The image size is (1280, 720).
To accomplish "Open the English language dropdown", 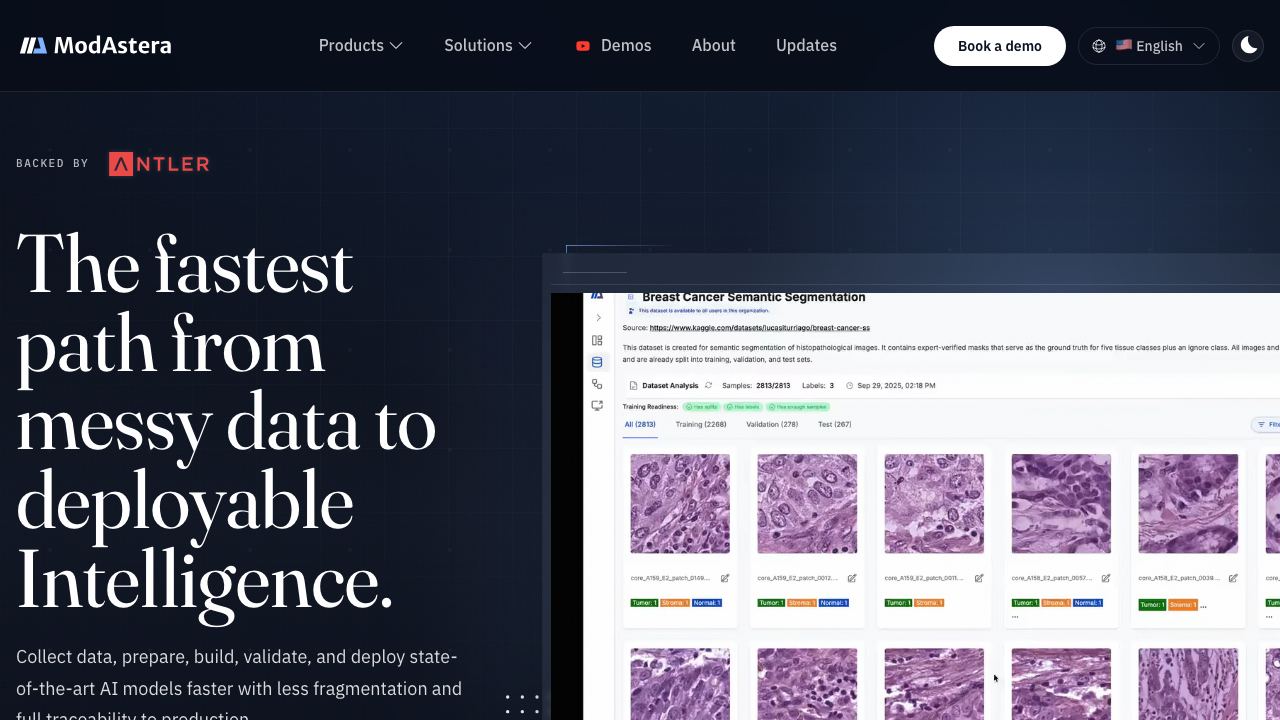I will [x=1149, y=46].
